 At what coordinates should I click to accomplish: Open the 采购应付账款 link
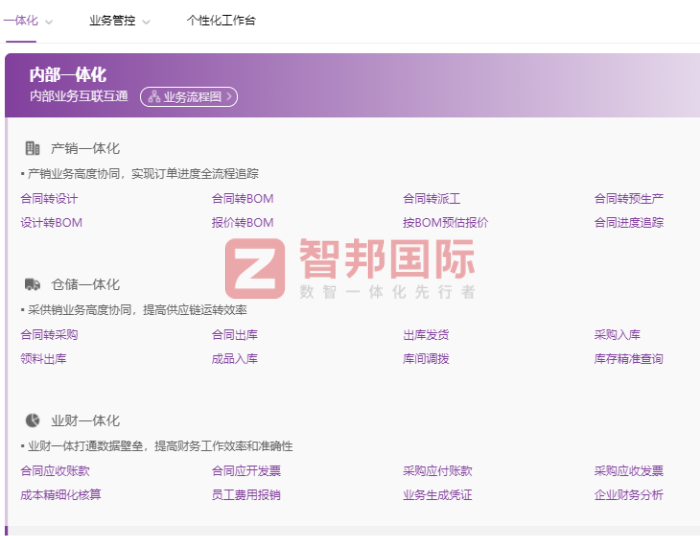coord(438,471)
